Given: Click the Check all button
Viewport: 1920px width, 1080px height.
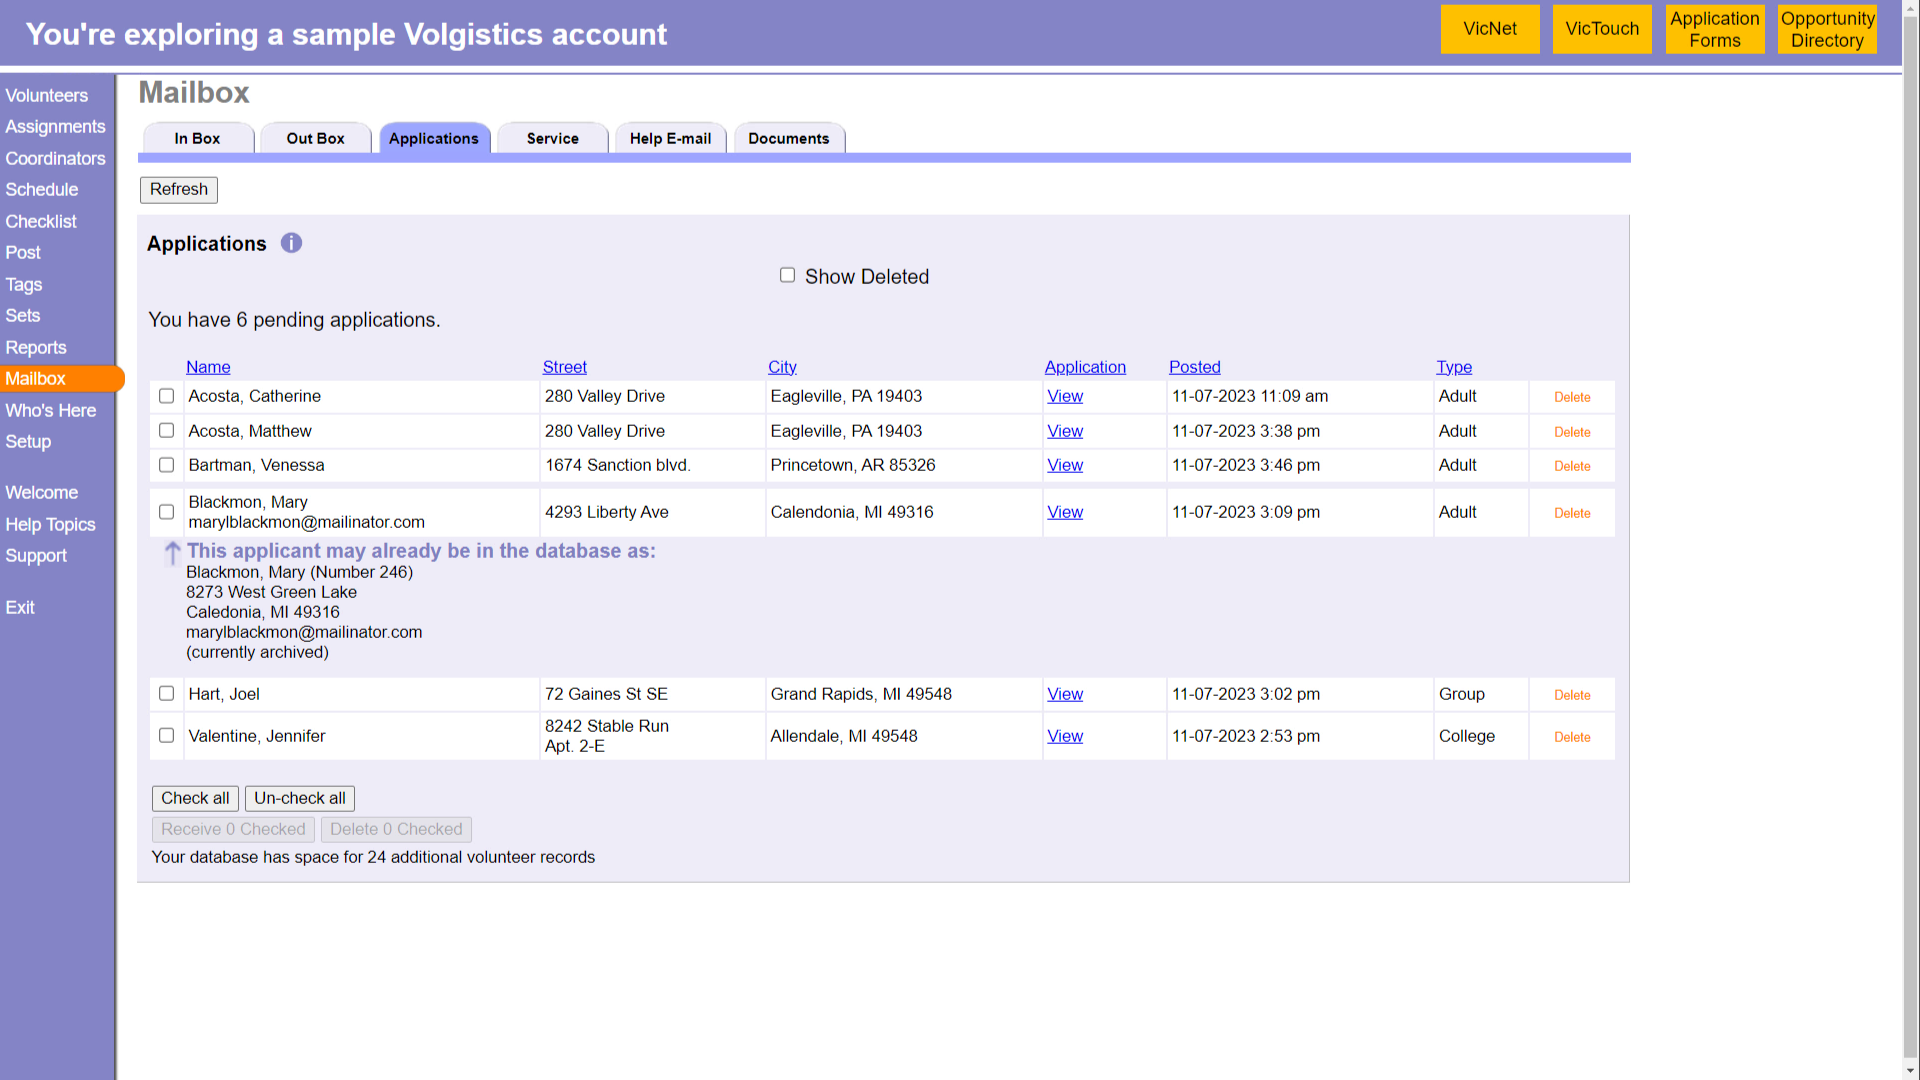Looking at the screenshot, I should (x=195, y=798).
